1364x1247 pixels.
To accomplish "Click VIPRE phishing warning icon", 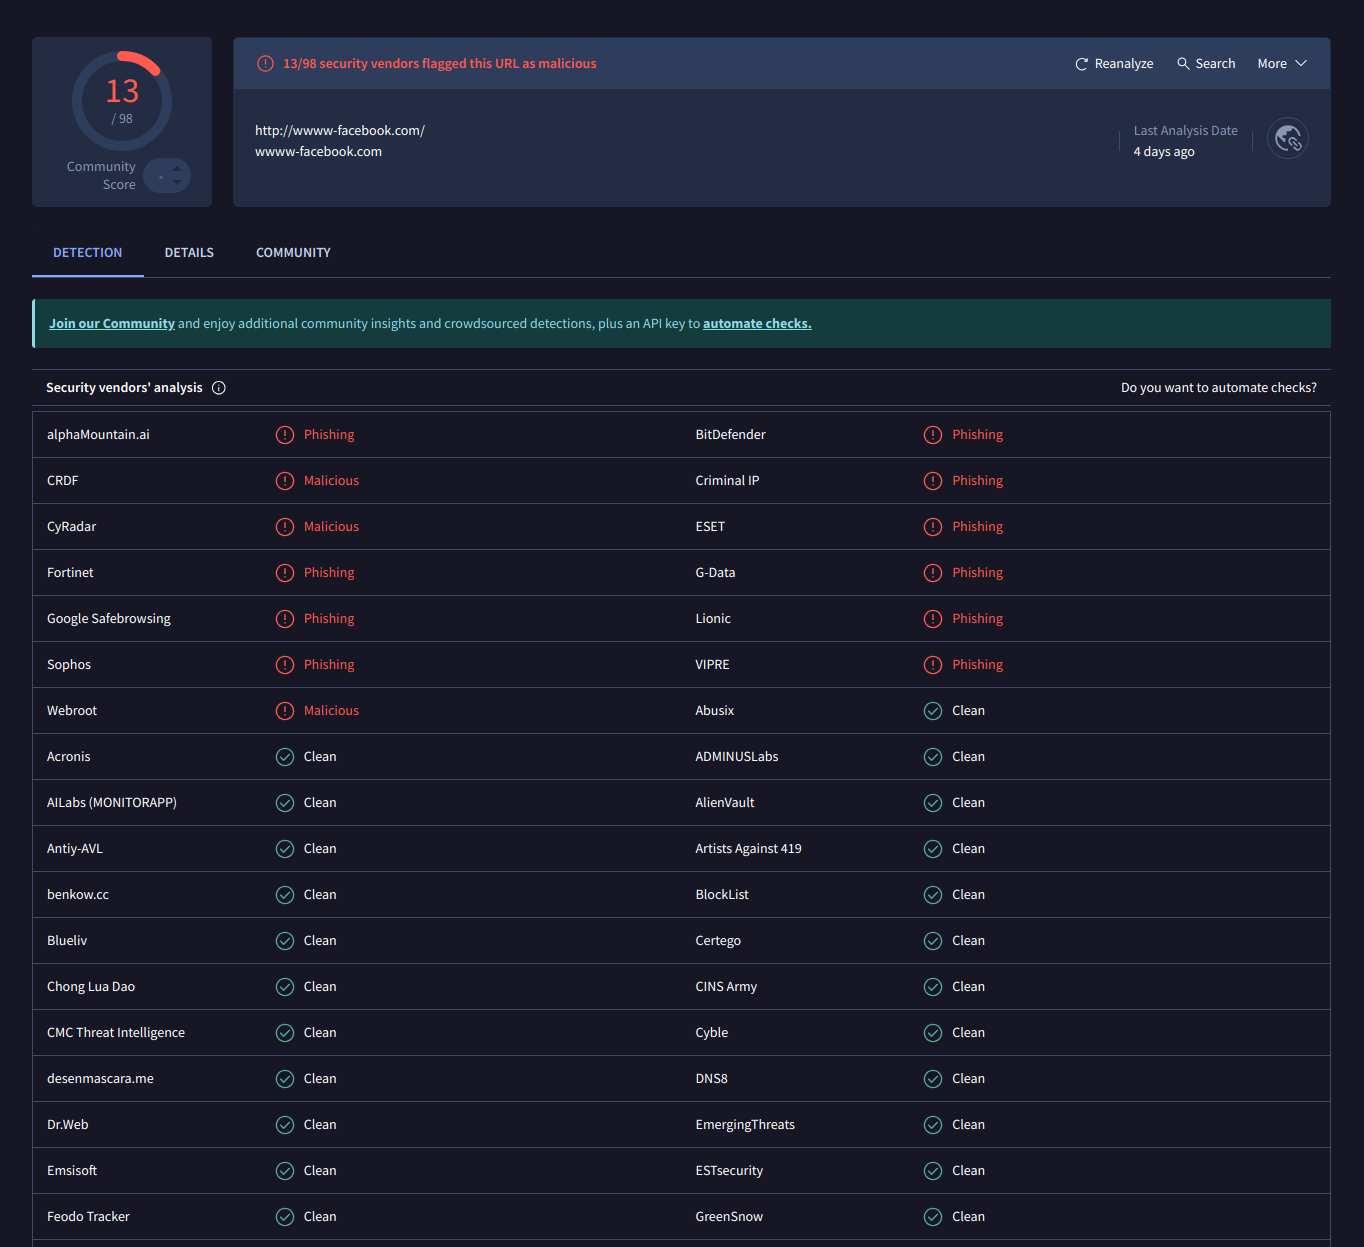I will 933,665.
